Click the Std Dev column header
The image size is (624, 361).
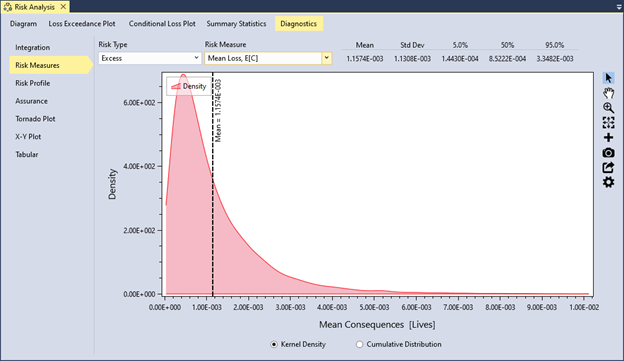[412, 45]
